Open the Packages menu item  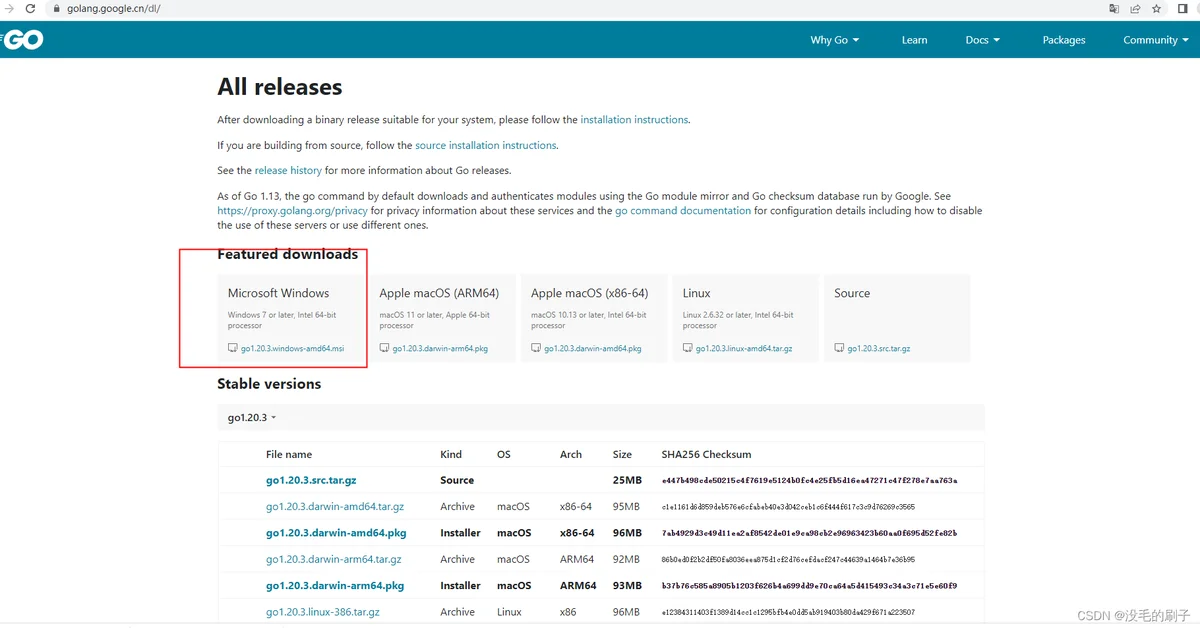tap(1064, 40)
